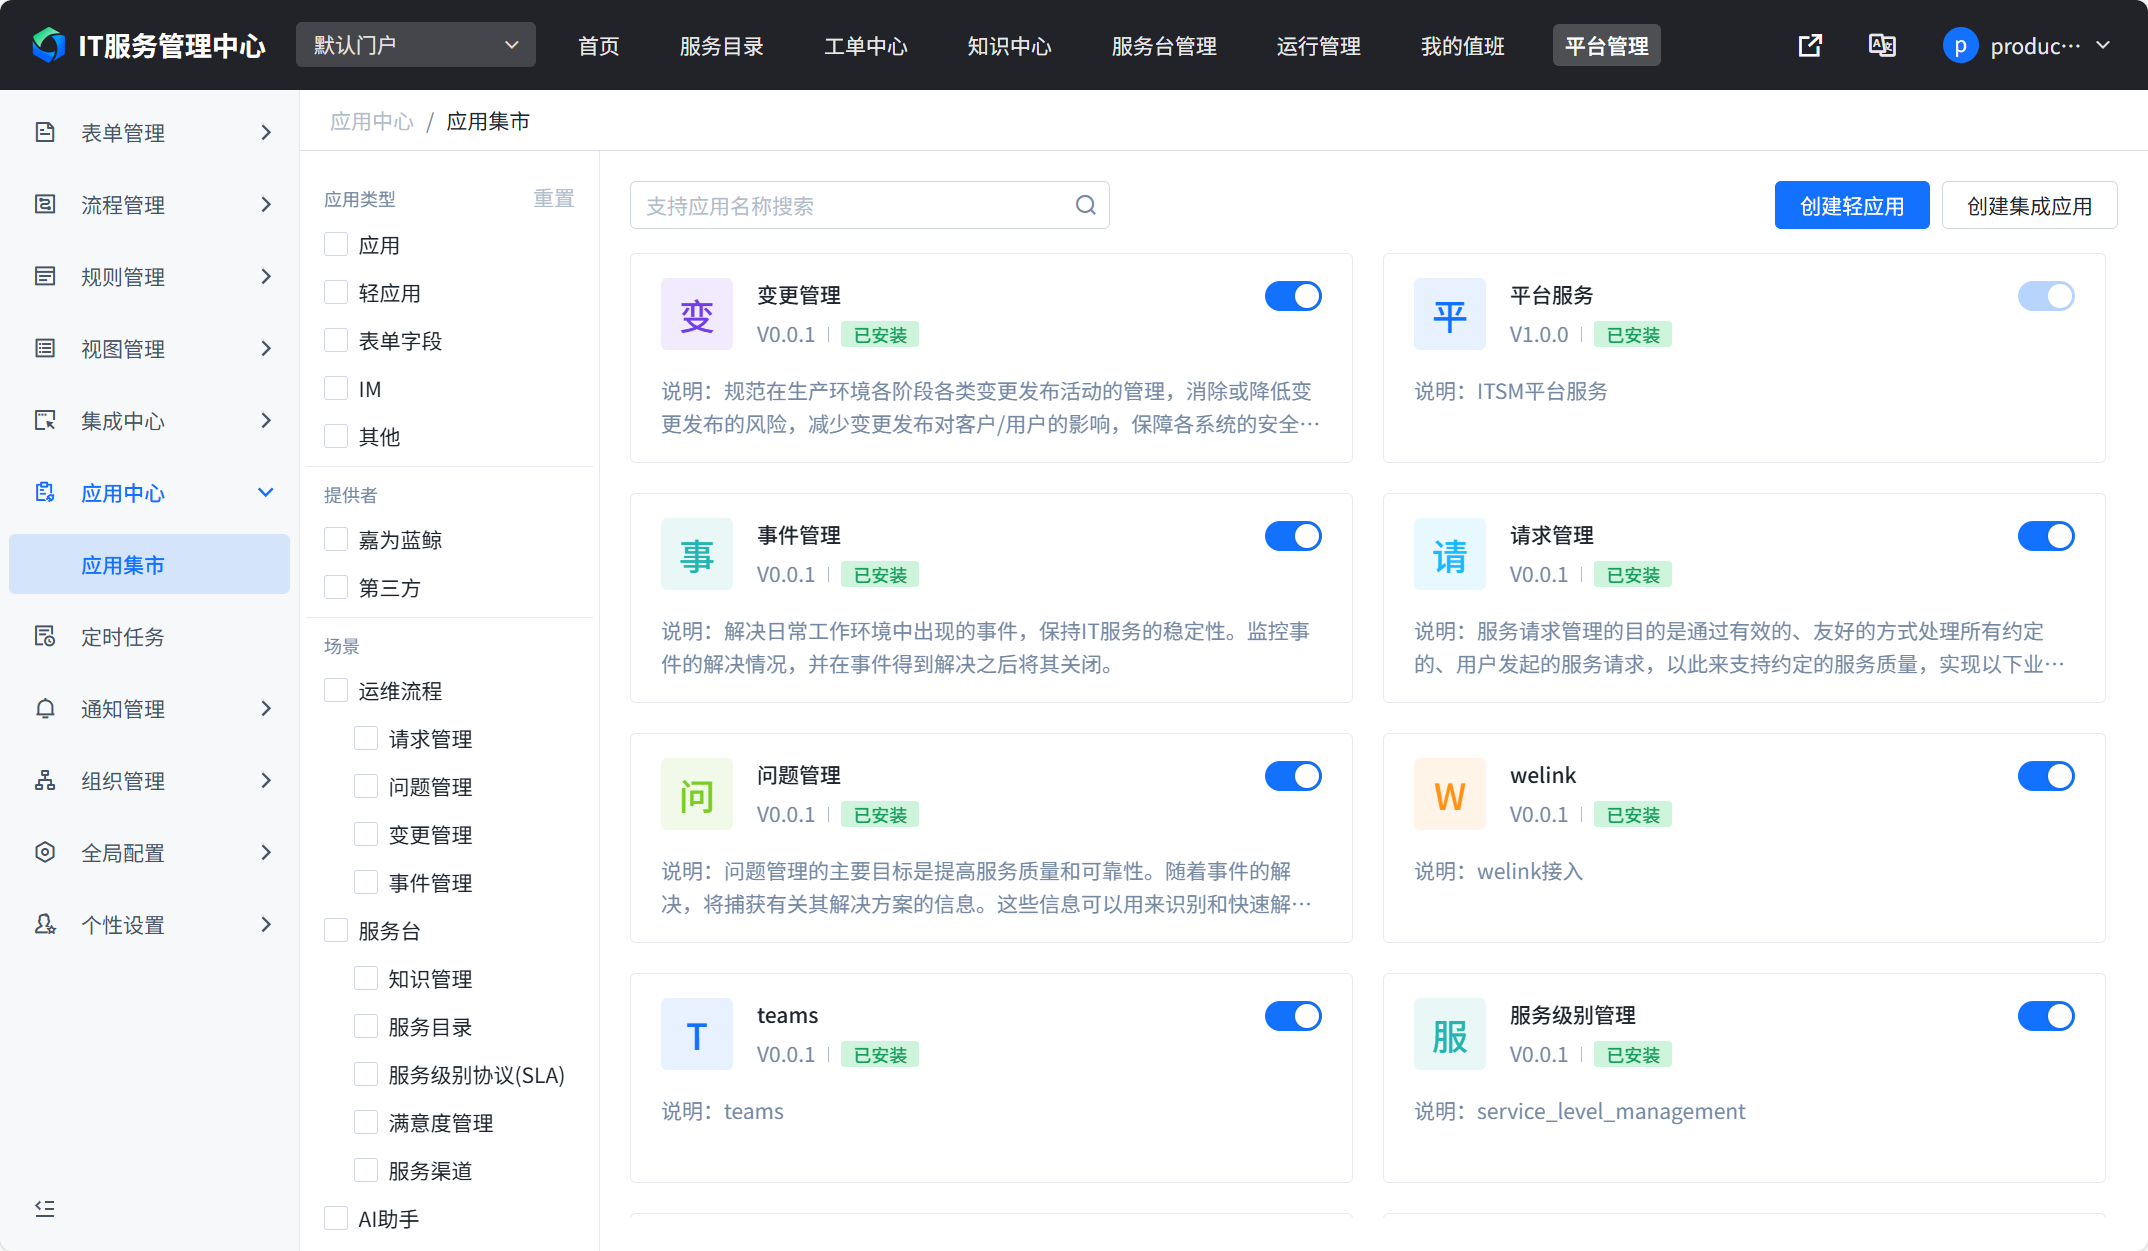Click the 集成中心 sidebar icon
Viewport: 2148px width, 1251px height.
click(x=44, y=420)
